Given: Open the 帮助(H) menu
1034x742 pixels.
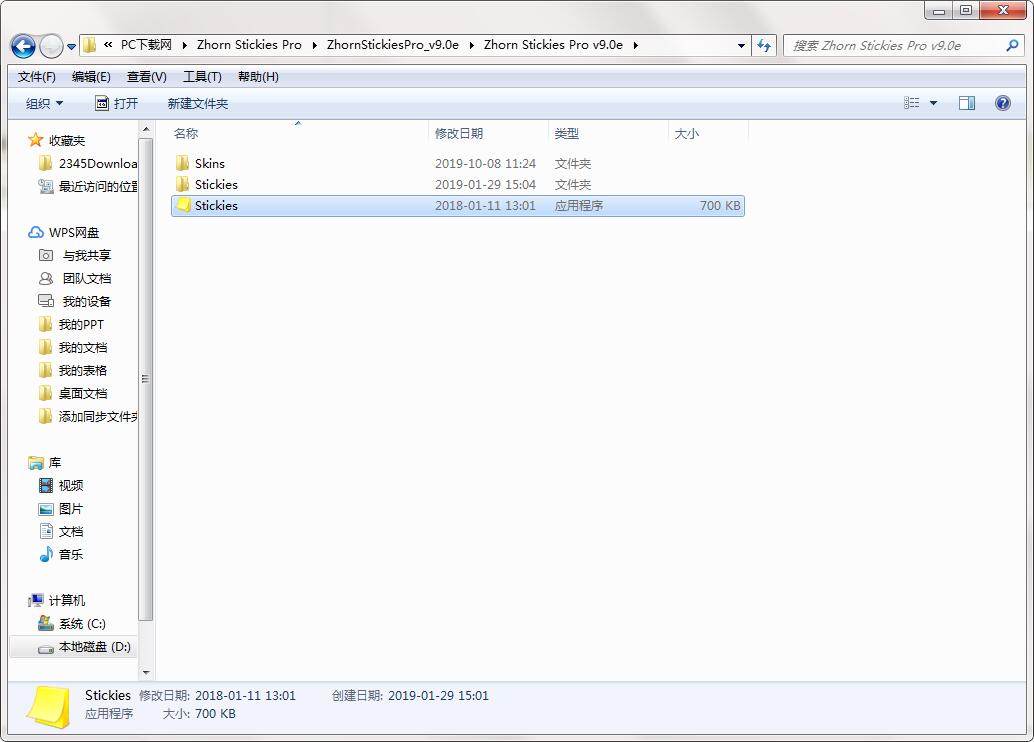Looking at the screenshot, I should pyautogui.click(x=258, y=77).
